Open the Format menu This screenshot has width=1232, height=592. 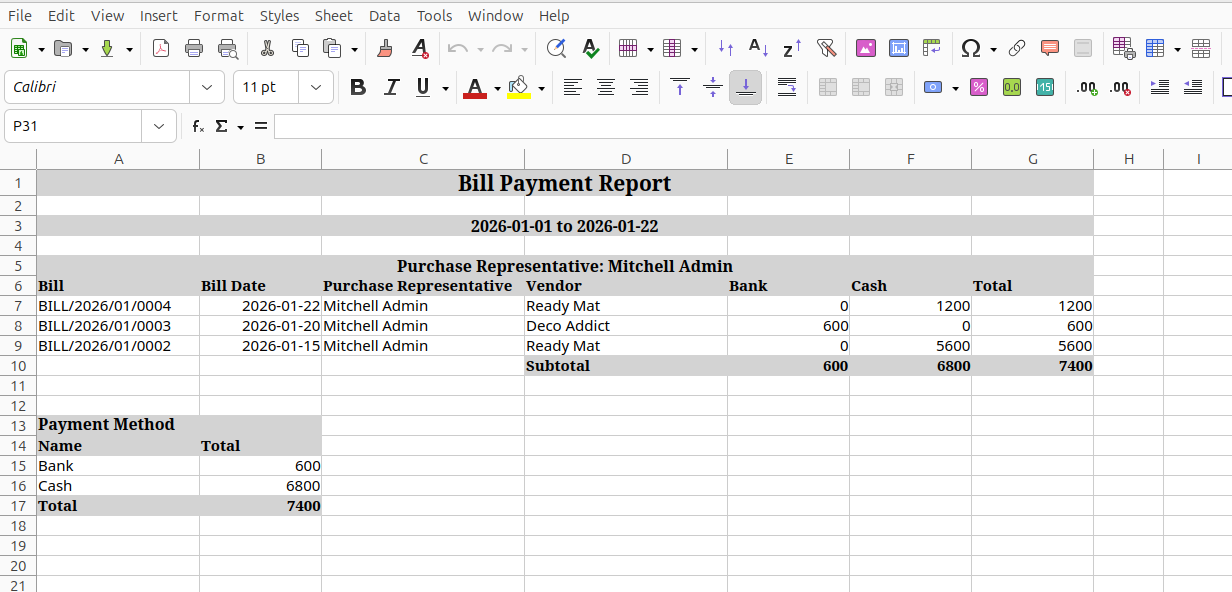coord(219,15)
